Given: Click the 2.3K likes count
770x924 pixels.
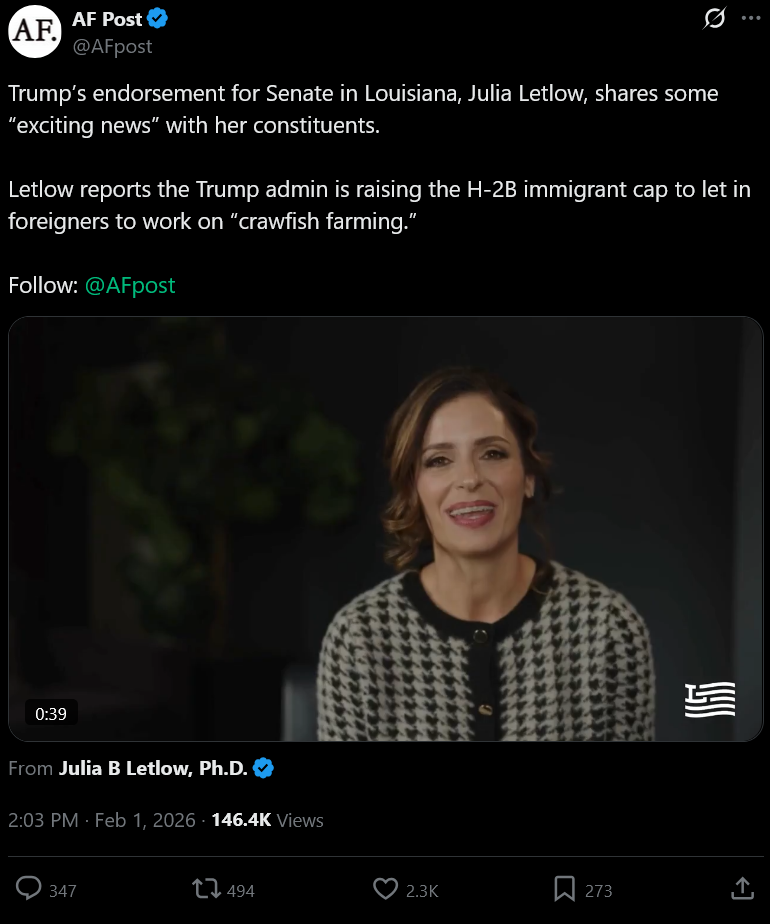Looking at the screenshot, I should click(422, 890).
